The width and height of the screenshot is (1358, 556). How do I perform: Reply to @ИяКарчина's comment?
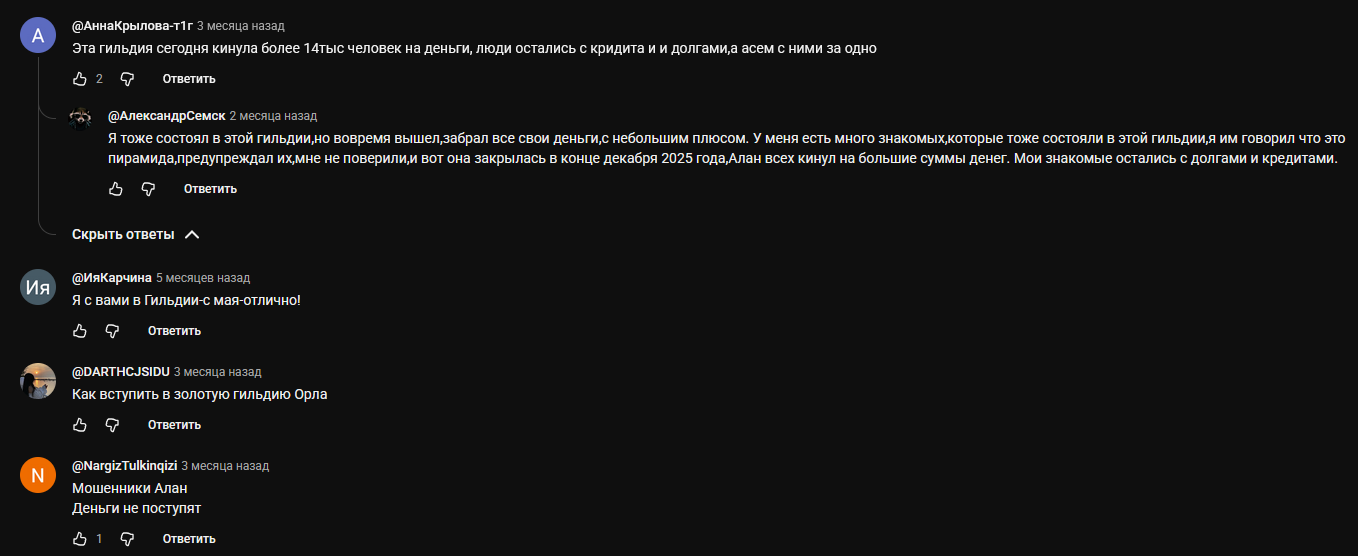(x=174, y=330)
